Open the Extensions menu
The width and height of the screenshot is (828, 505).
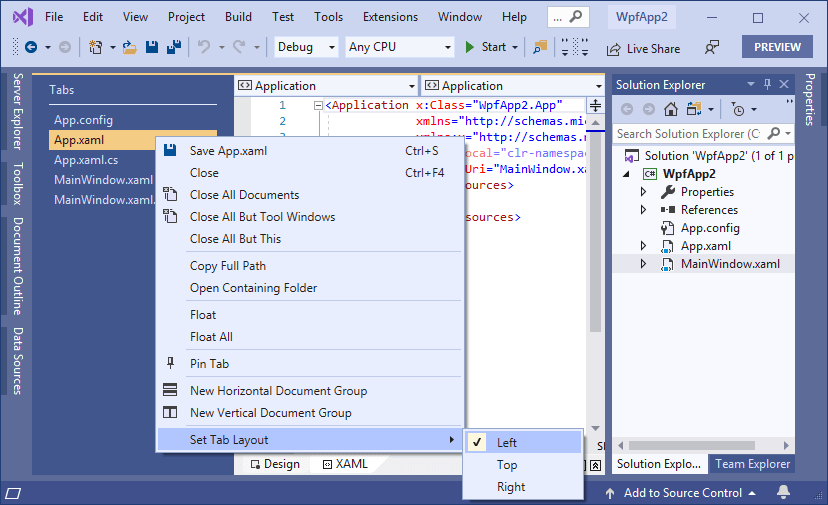[x=390, y=17]
